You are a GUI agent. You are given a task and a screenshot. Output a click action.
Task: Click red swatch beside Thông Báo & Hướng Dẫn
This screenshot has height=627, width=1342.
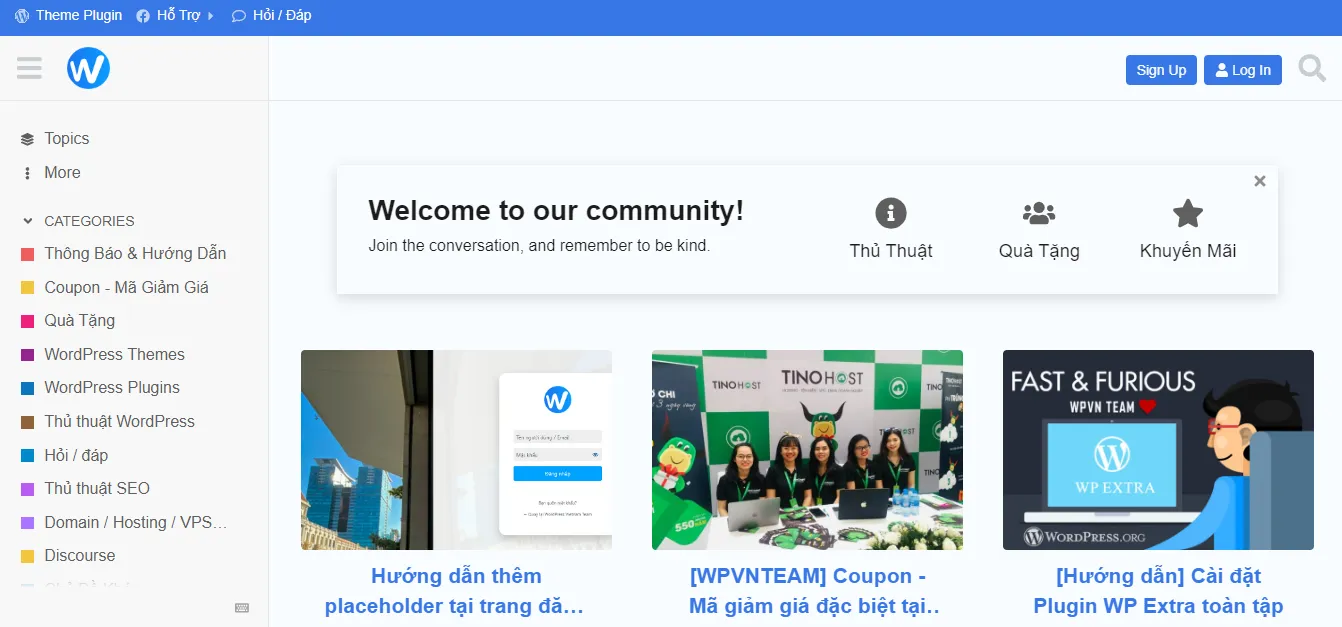click(28, 254)
